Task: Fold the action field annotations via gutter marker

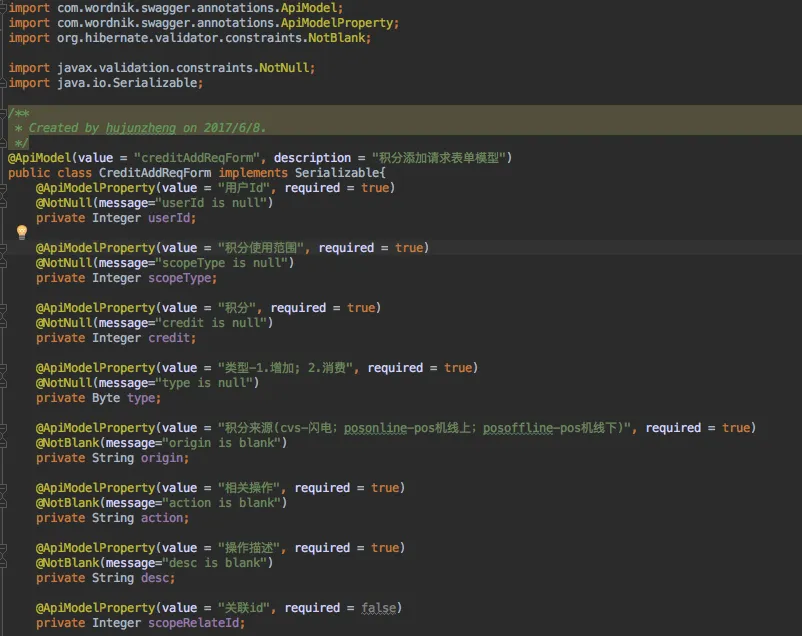Action: tap(4, 488)
